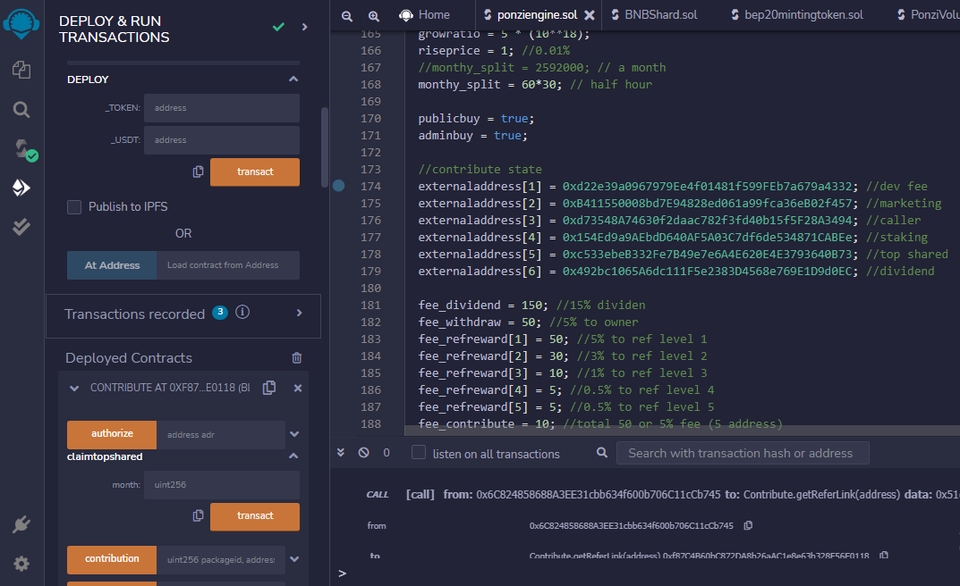The height and width of the screenshot is (586, 960).
Task: Open the Settings gear icon
Action: (21, 563)
